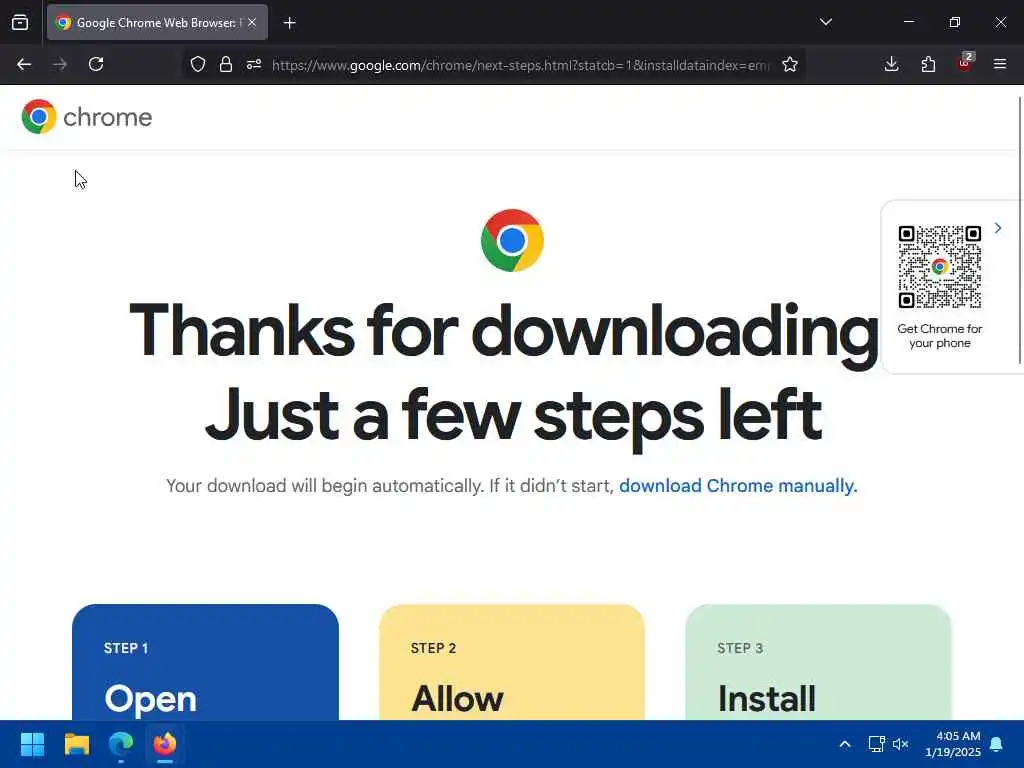Reload the current page
Screen dimensions: 1024x768
click(x=96, y=64)
